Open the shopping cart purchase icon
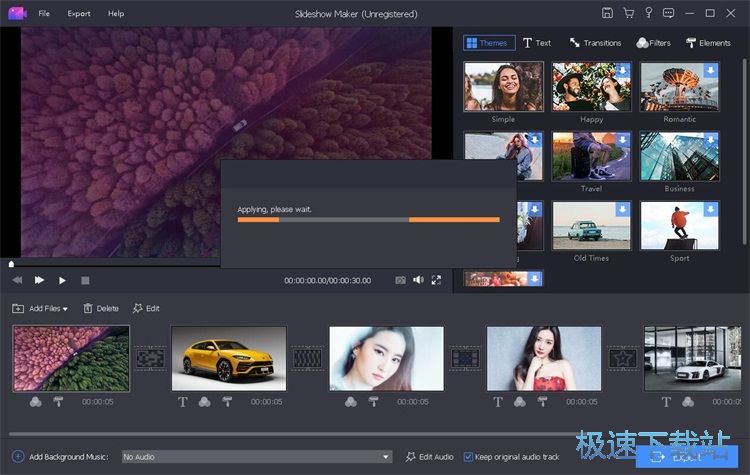 point(628,13)
